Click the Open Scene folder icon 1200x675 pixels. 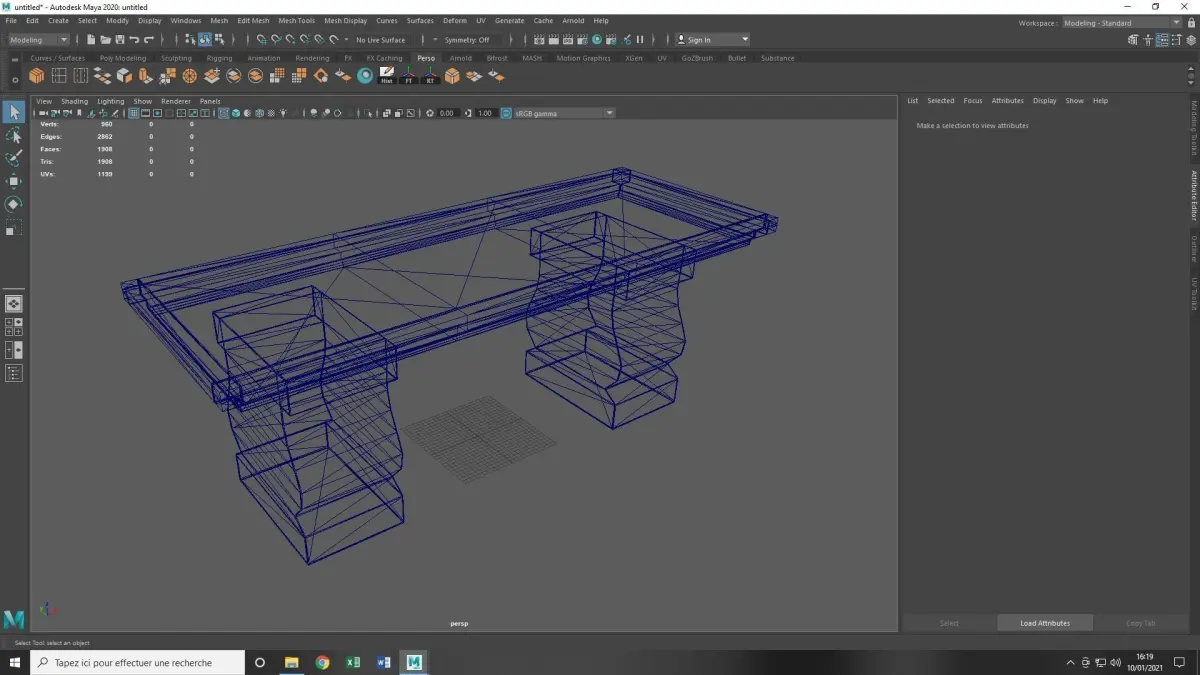105,40
